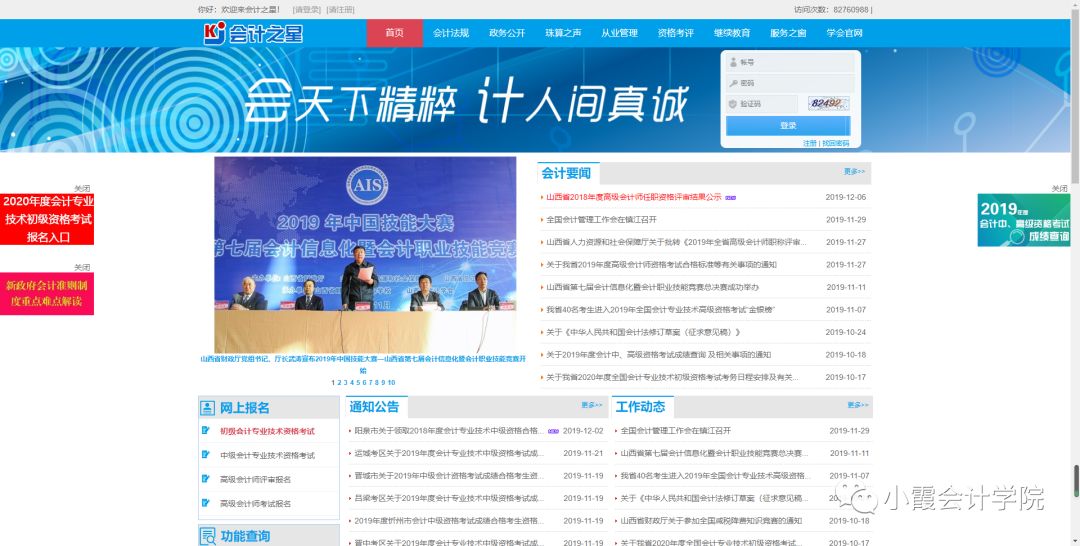
Task: Go to slide 10 in slideshow pager
Action: [x=391, y=382]
